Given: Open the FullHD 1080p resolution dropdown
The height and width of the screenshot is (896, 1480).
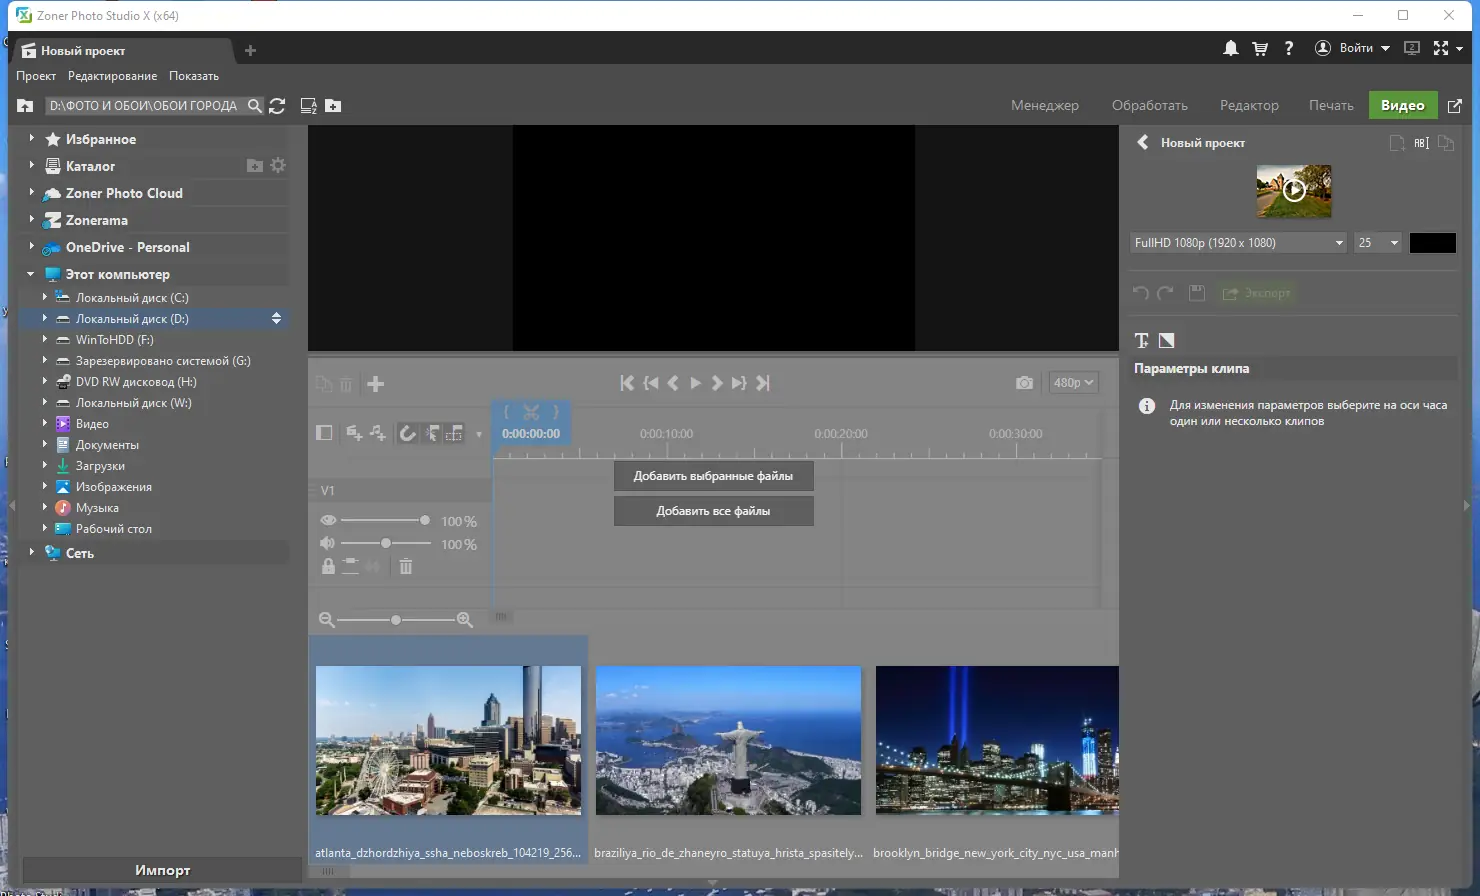Looking at the screenshot, I should 1238,243.
